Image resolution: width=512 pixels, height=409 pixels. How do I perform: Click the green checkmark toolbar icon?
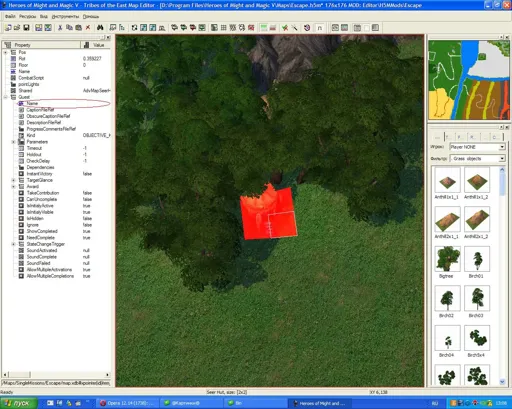pos(285,28)
